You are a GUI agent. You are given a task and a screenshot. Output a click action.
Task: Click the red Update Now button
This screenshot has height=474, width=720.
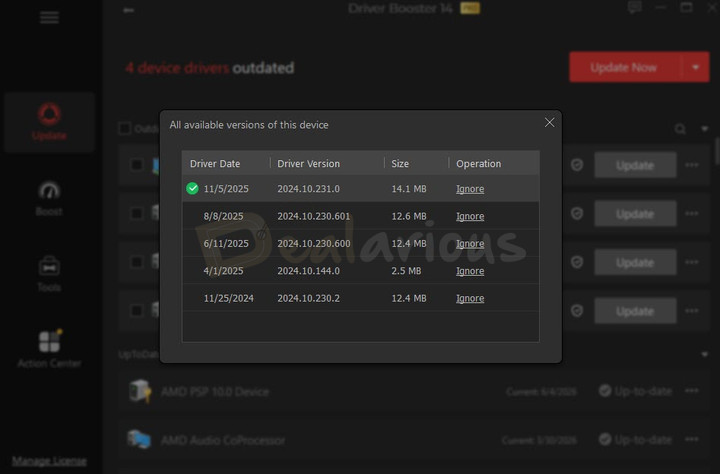(x=625, y=67)
